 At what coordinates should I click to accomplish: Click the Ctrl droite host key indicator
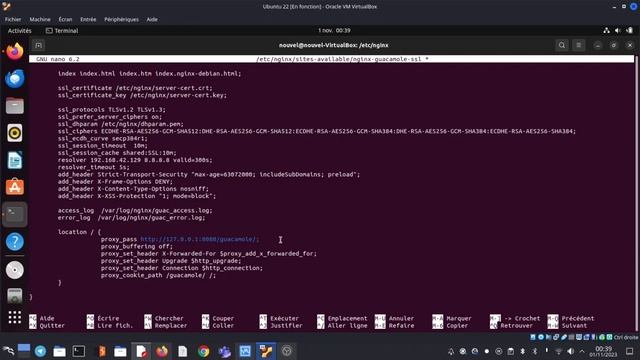625,337
